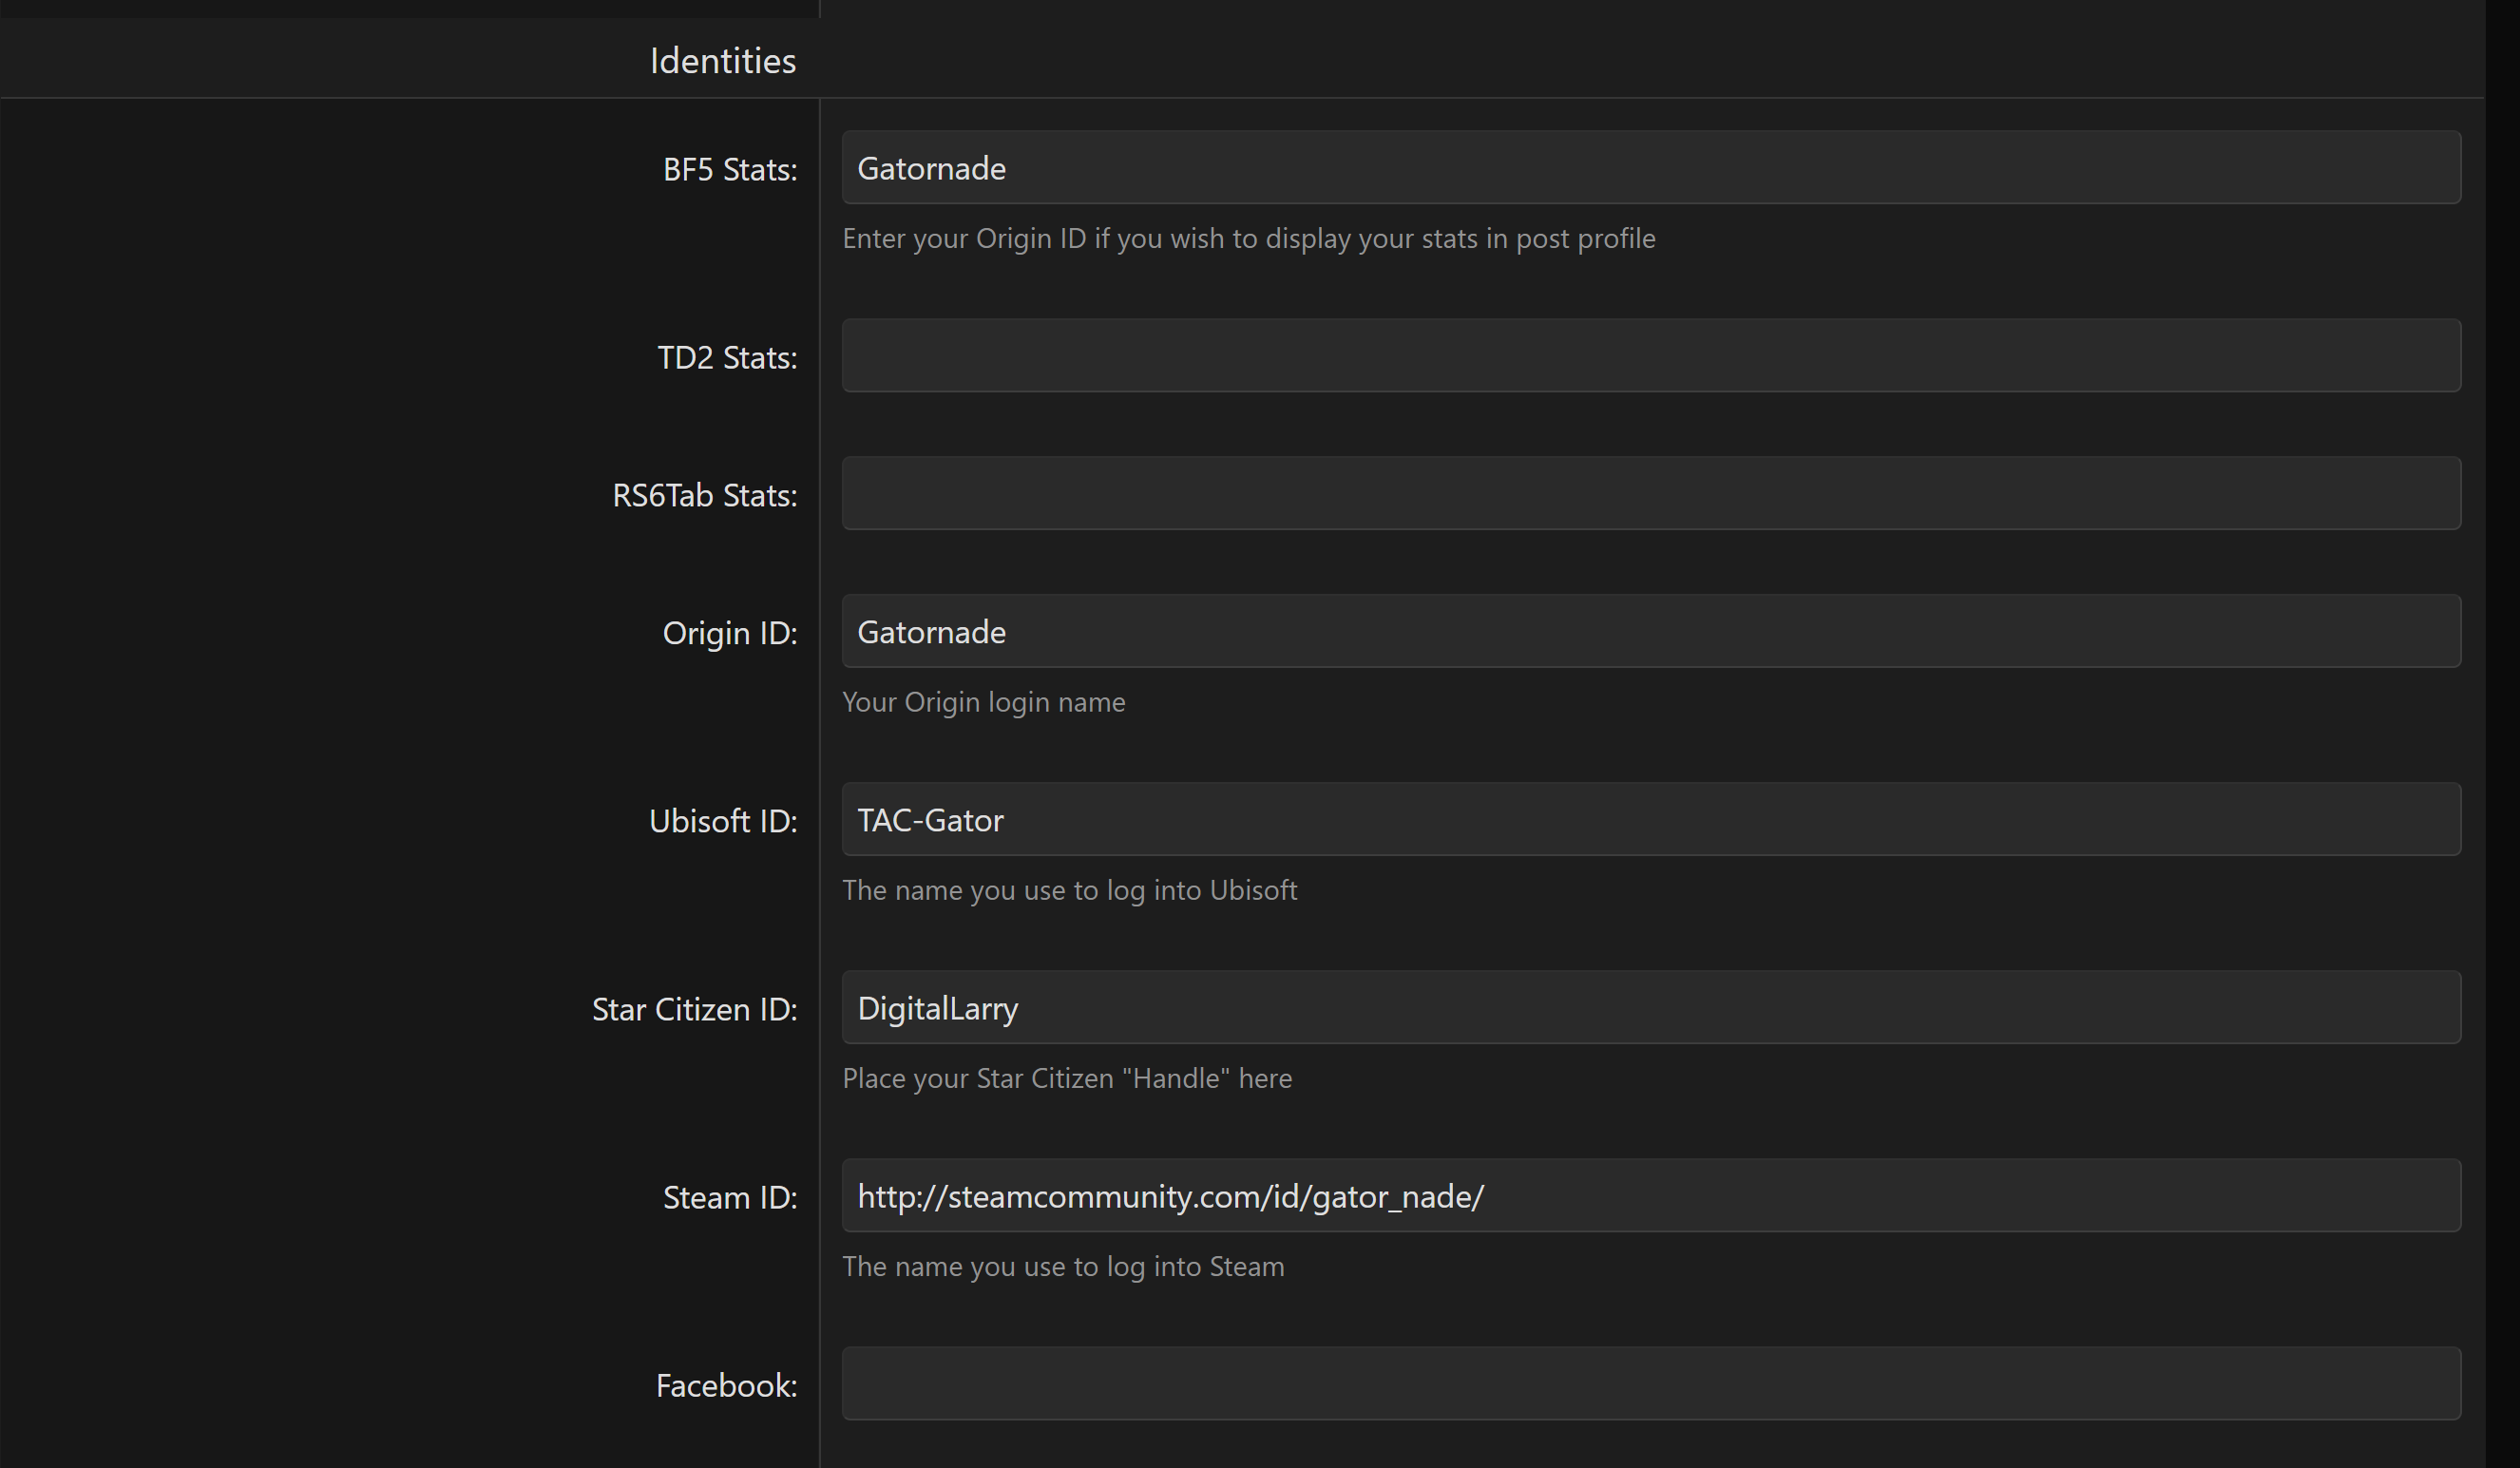Click the "Ubisoft ID:" label
Image resolution: width=2520 pixels, height=1468 pixels.
click(x=723, y=822)
